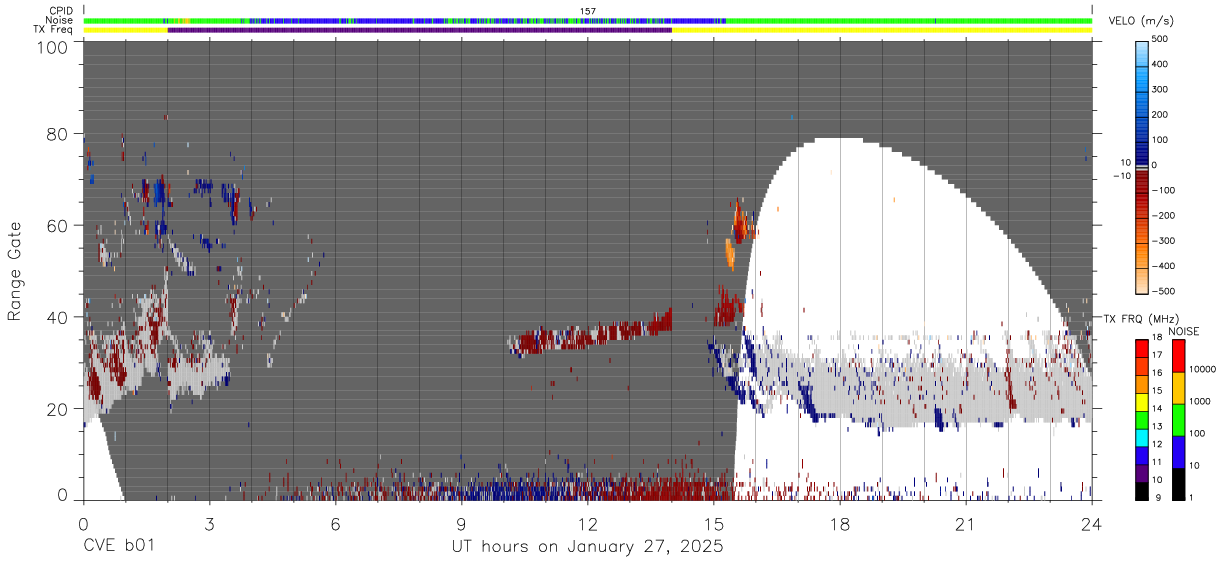
Task: Click range gate axis tick 20
Action: coord(59,409)
